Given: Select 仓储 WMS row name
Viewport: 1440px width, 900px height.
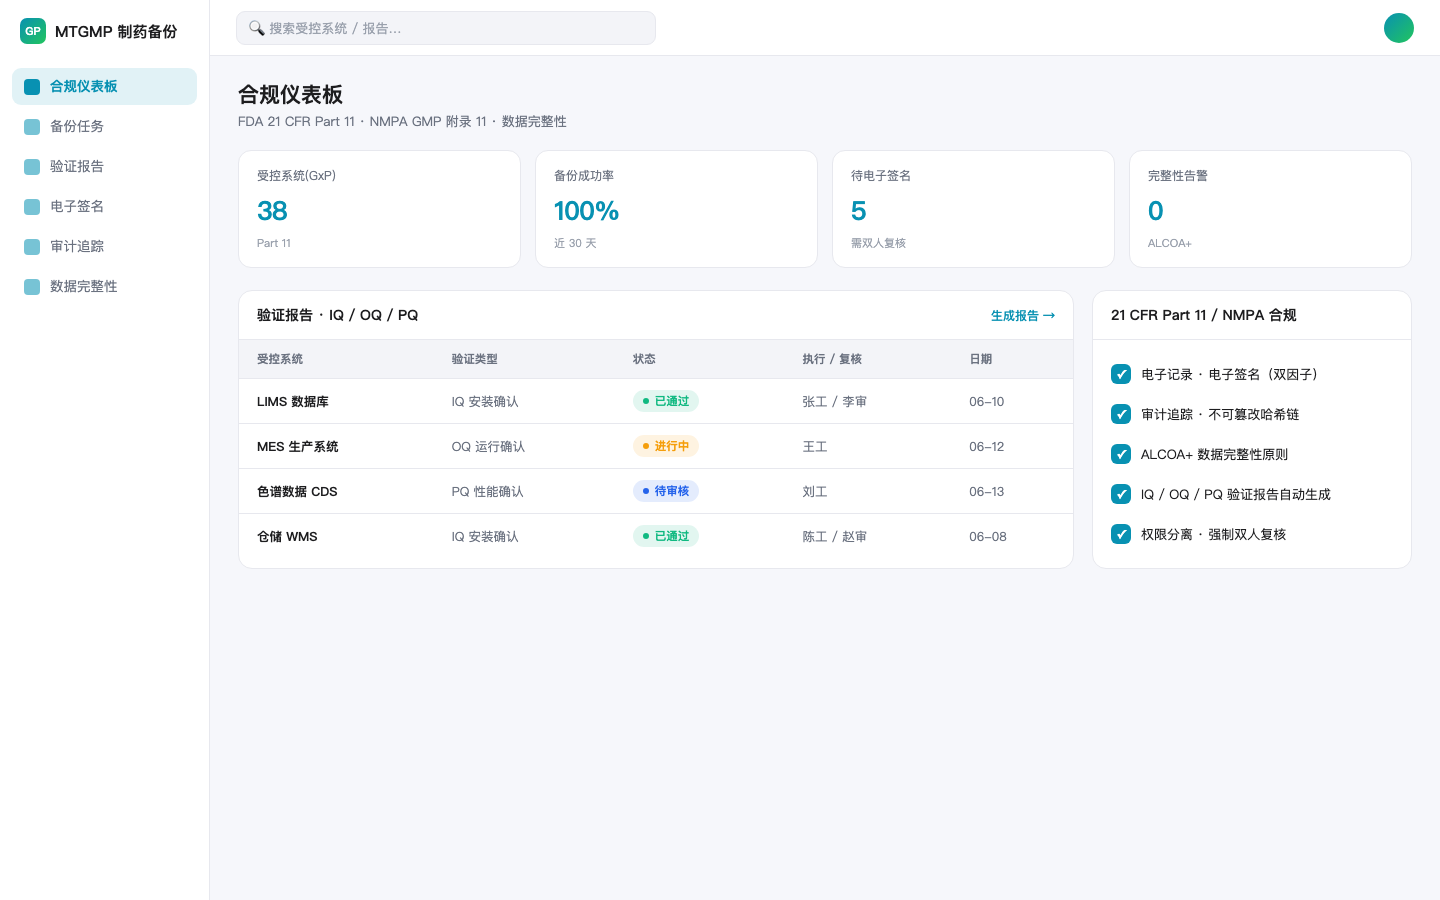Looking at the screenshot, I should 287,537.
